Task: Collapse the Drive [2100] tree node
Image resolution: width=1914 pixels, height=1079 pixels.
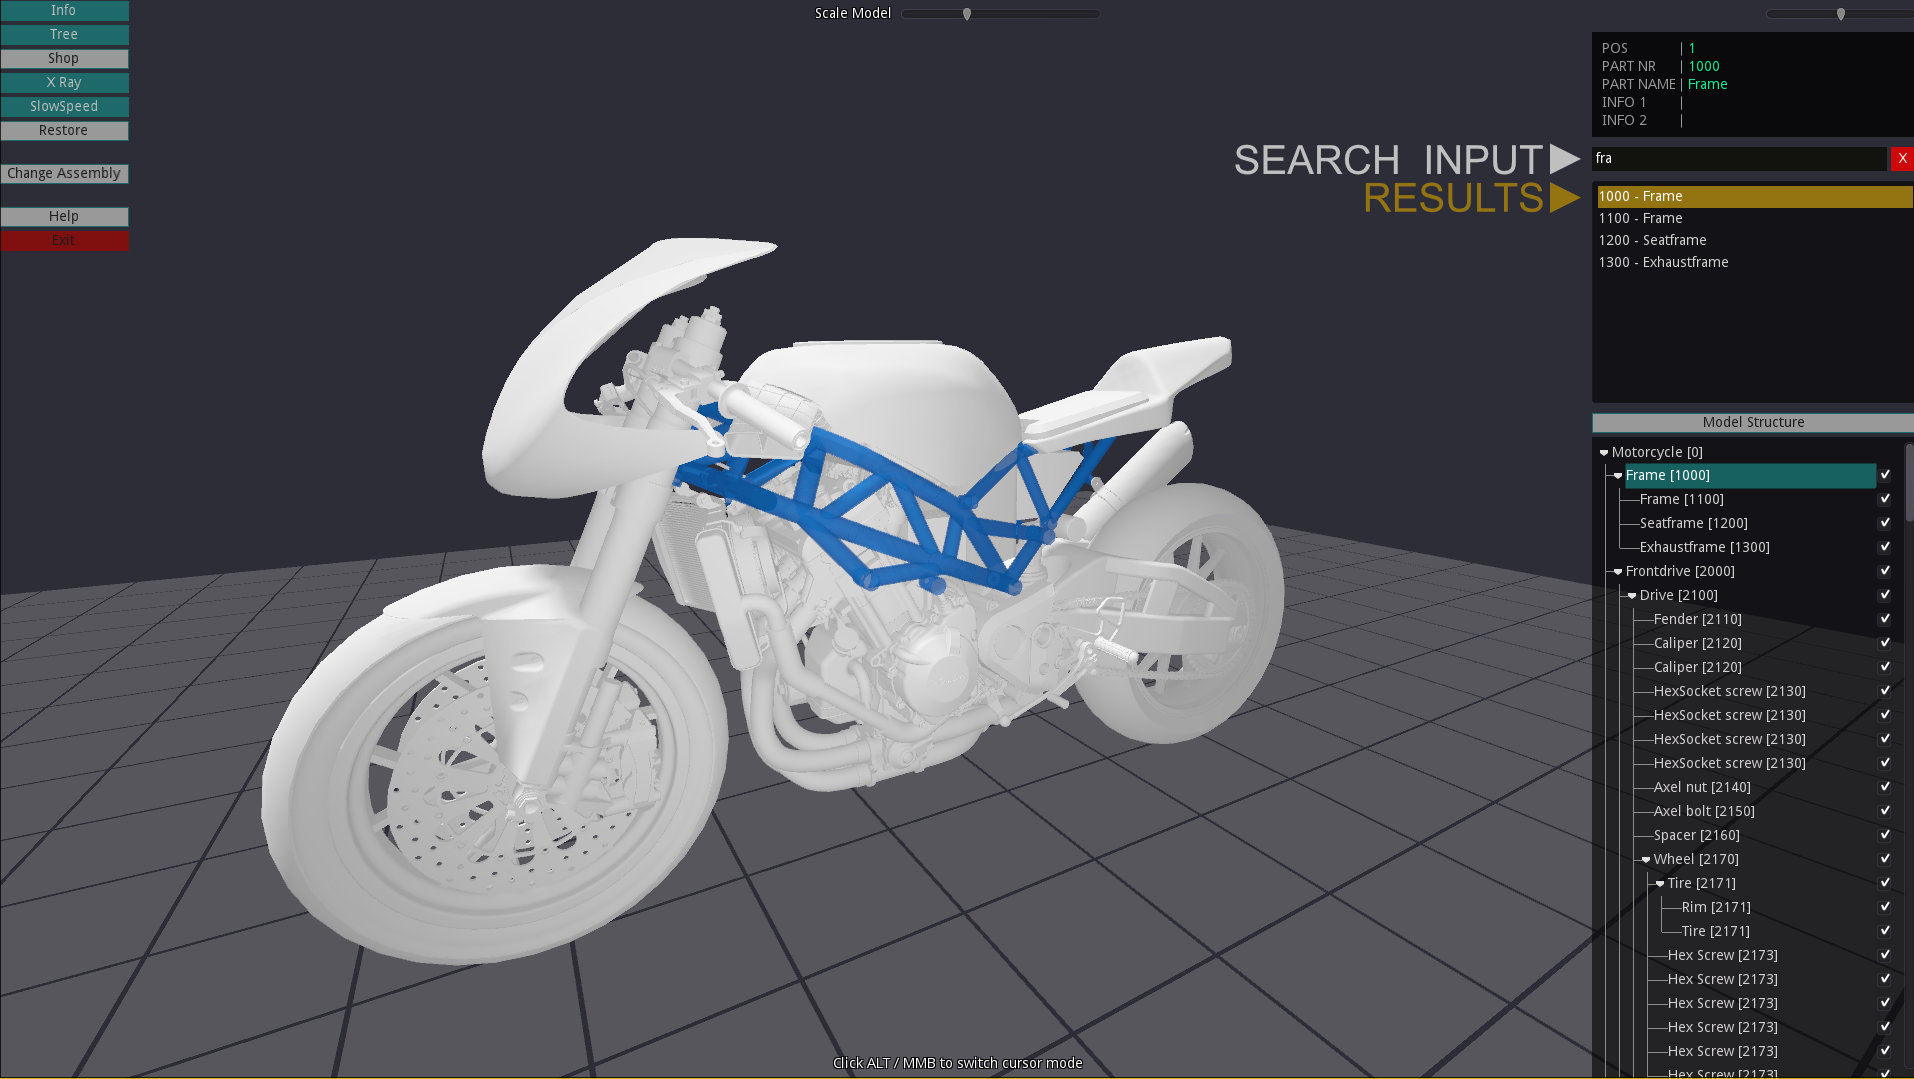Action: click(1632, 596)
